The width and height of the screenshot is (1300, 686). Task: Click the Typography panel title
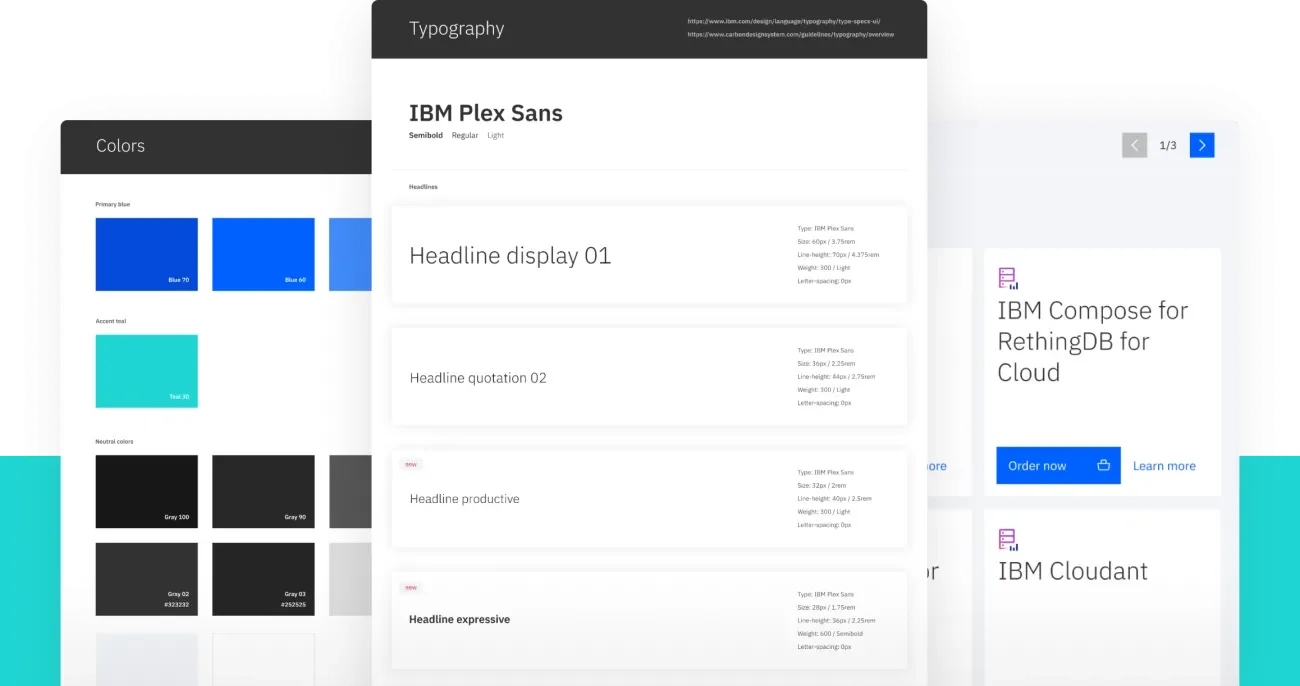pos(457,29)
